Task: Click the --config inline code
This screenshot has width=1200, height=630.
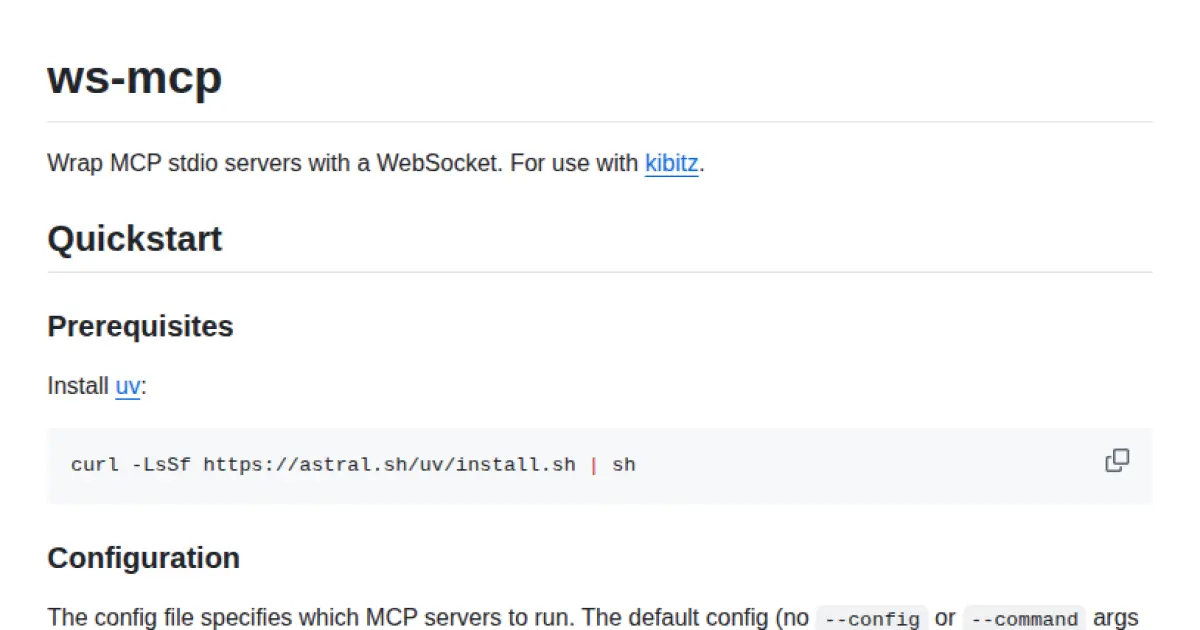Action: point(872,619)
